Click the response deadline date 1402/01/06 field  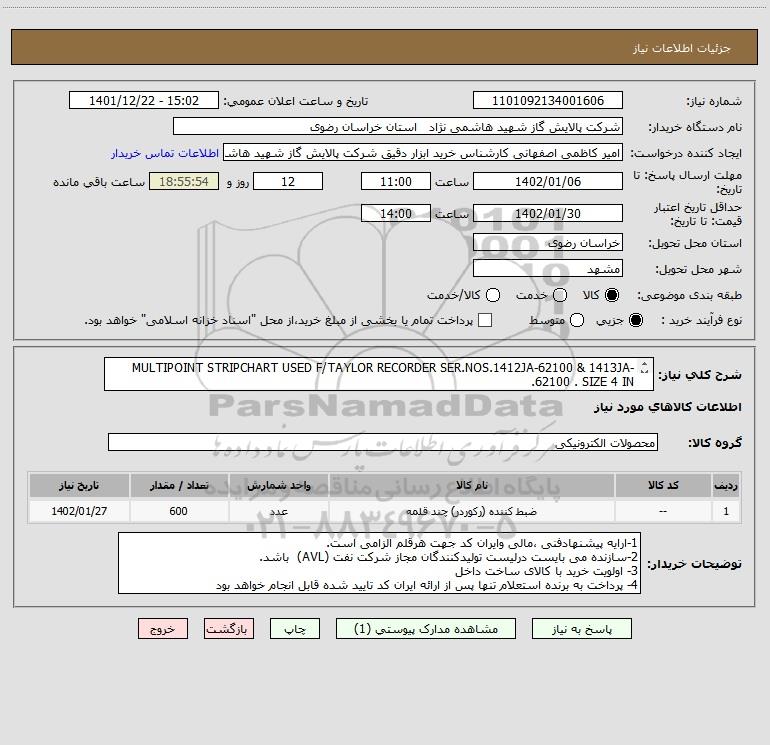[x=547, y=181]
